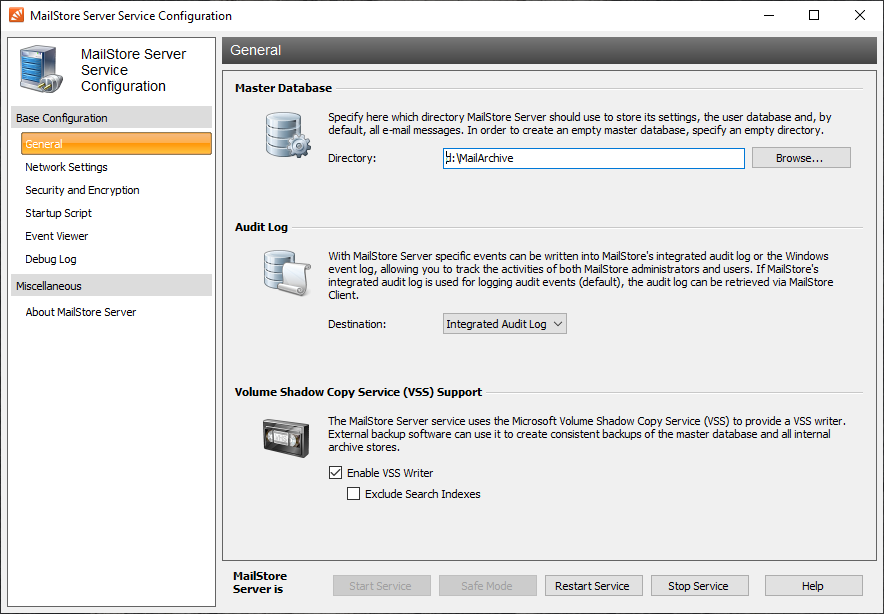Open the Startup Script section
884x614 pixels.
pos(58,213)
